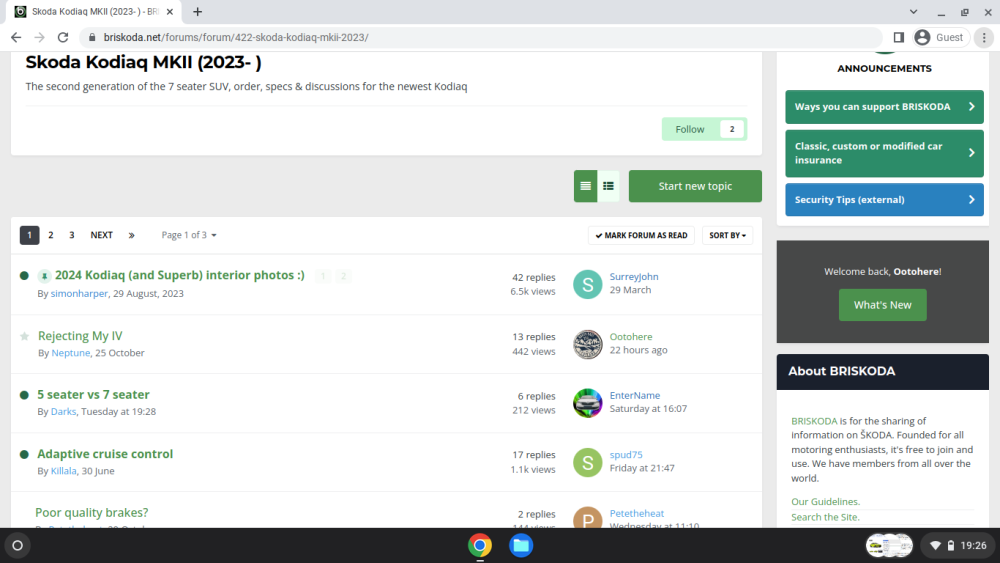
Task: Close the Skoda Kodiaq MKII tab
Action: [x=170, y=11]
